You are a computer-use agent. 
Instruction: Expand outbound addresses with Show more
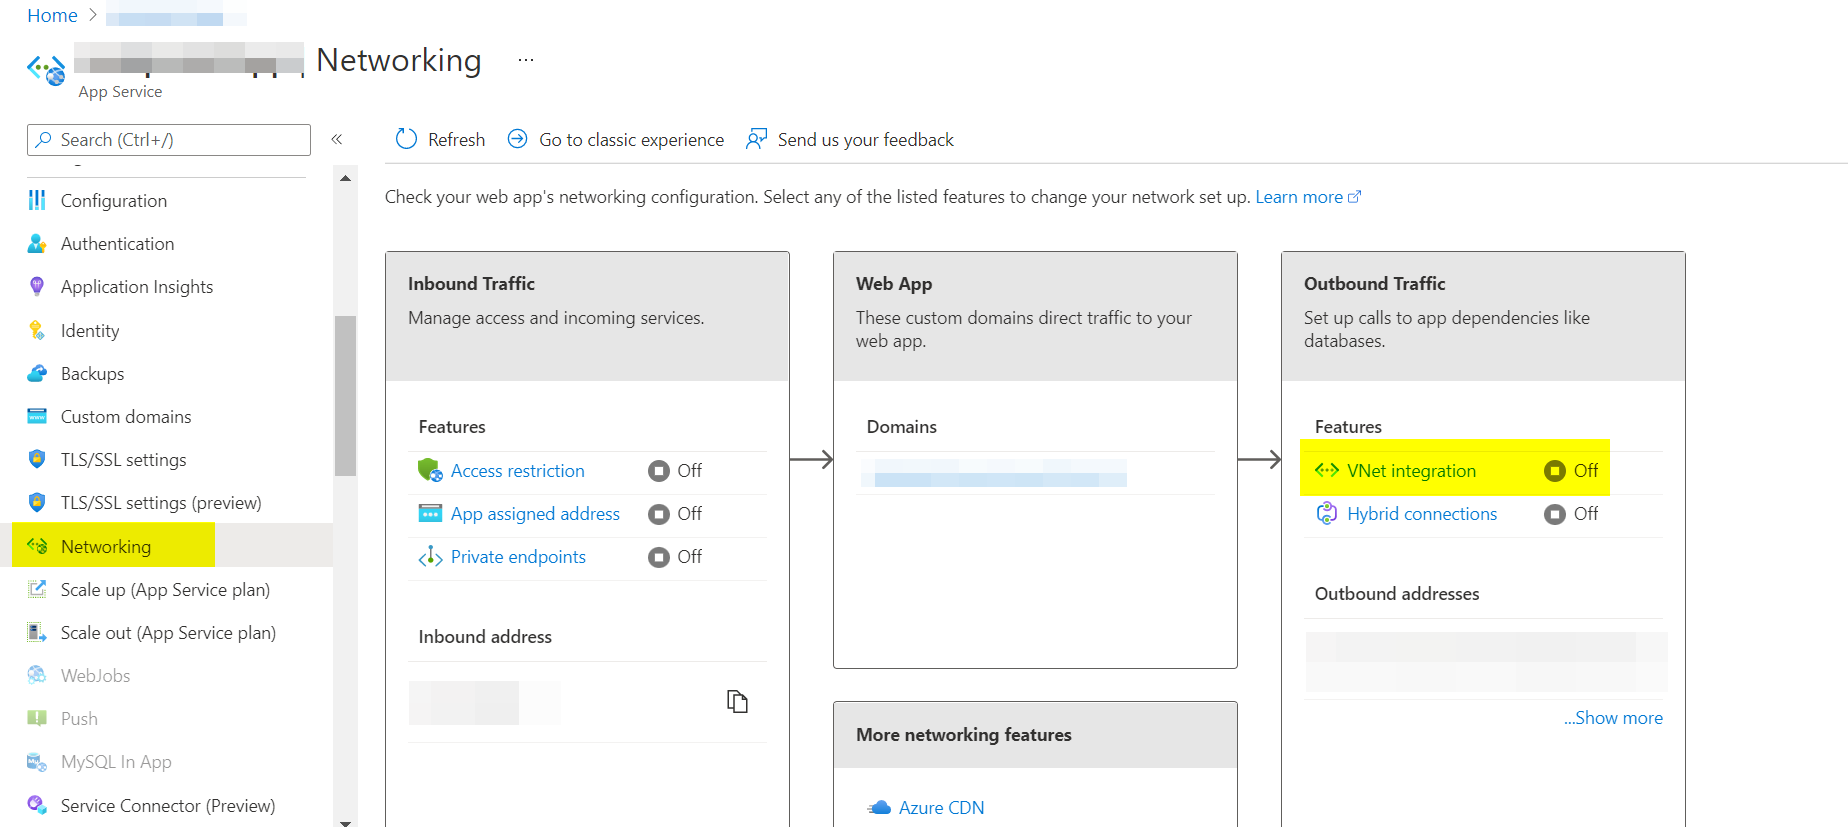point(1613,718)
